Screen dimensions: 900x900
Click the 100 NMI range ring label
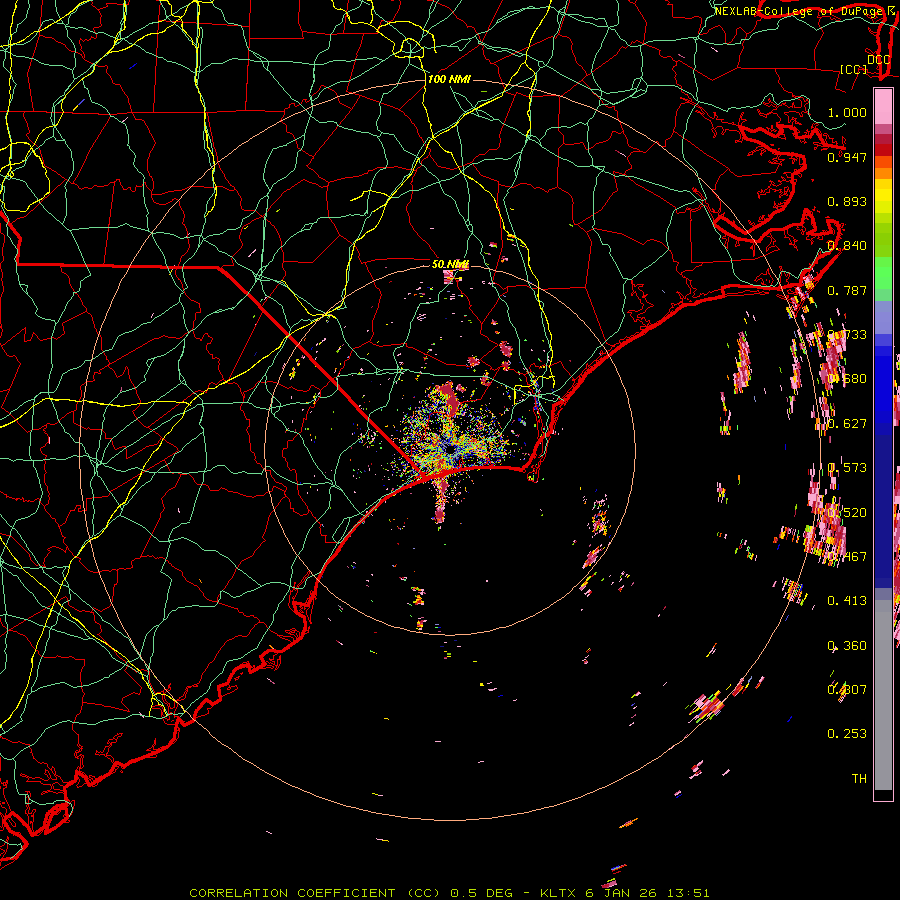pos(449,79)
